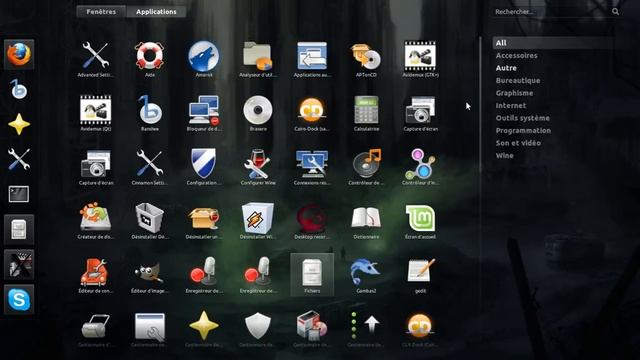
Task: Open the Contrôleur d'in... colored nodes icon
Action: 420,167
